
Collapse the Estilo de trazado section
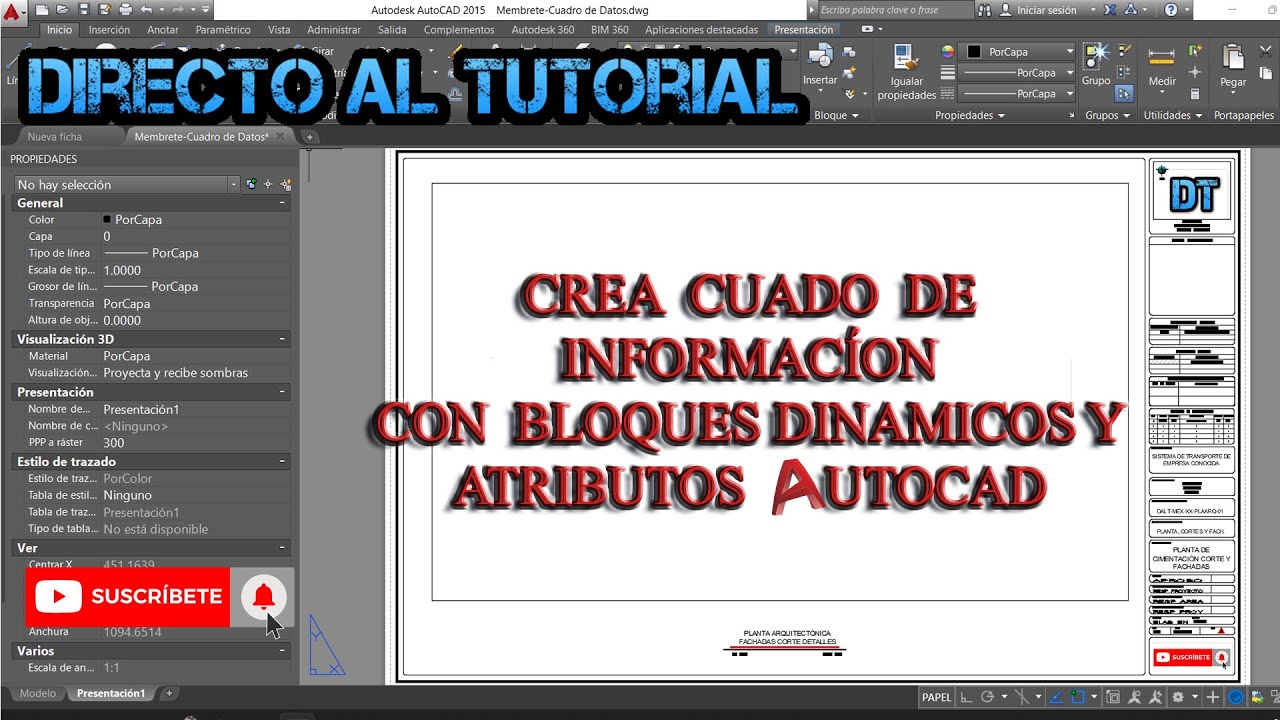point(284,461)
